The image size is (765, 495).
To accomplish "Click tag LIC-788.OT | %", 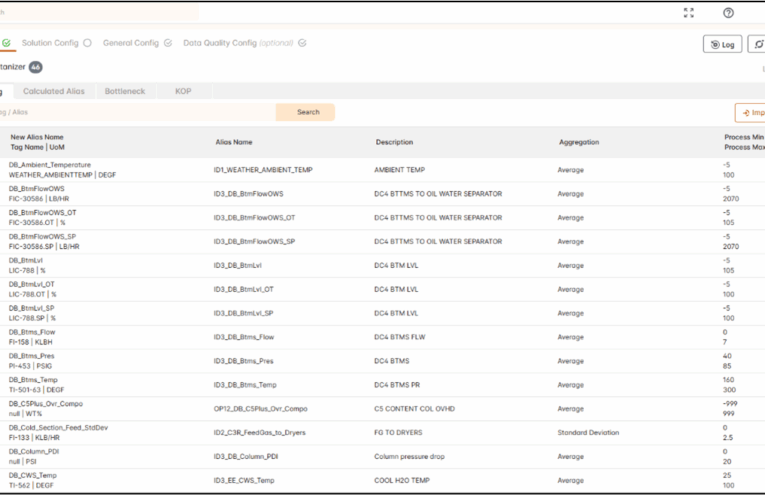I will pos(33,294).
